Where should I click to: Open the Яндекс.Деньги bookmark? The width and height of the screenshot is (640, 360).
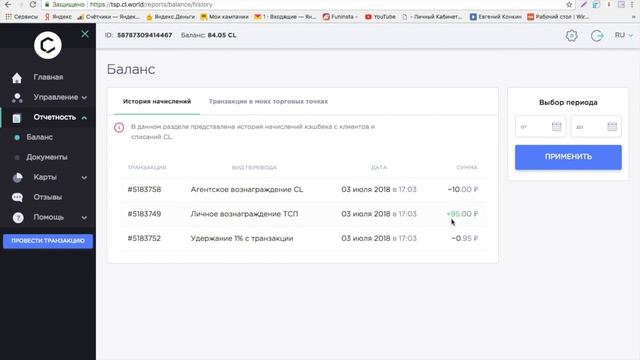tap(170, 17)
